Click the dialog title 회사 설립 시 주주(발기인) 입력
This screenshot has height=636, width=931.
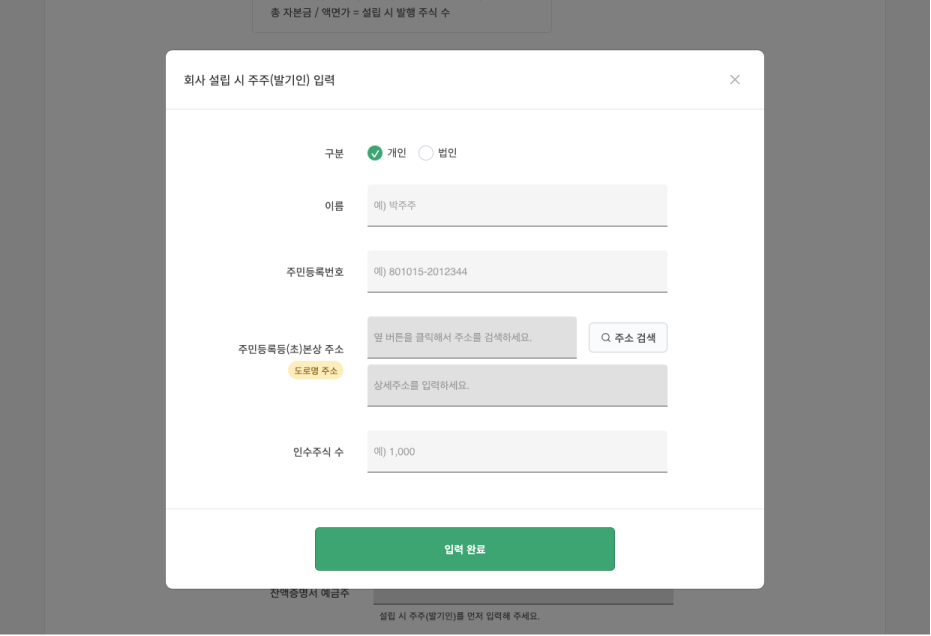click(259, 80)
